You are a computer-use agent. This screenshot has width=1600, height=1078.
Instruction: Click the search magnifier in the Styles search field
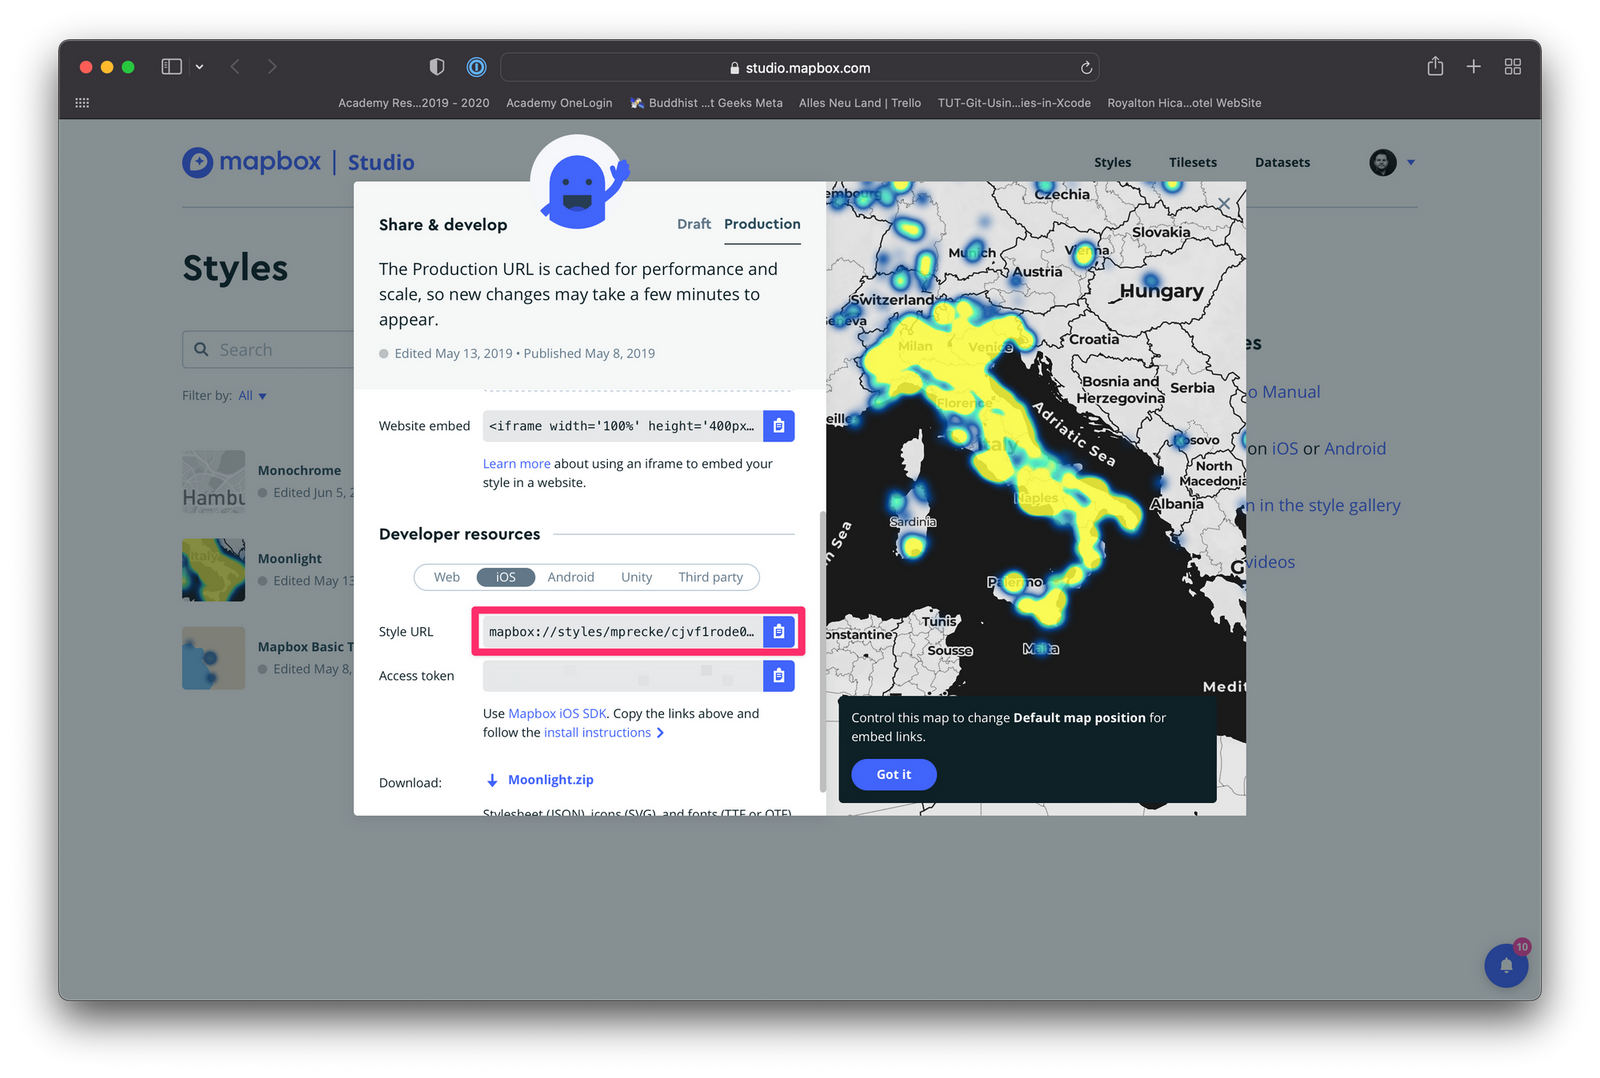201,349
